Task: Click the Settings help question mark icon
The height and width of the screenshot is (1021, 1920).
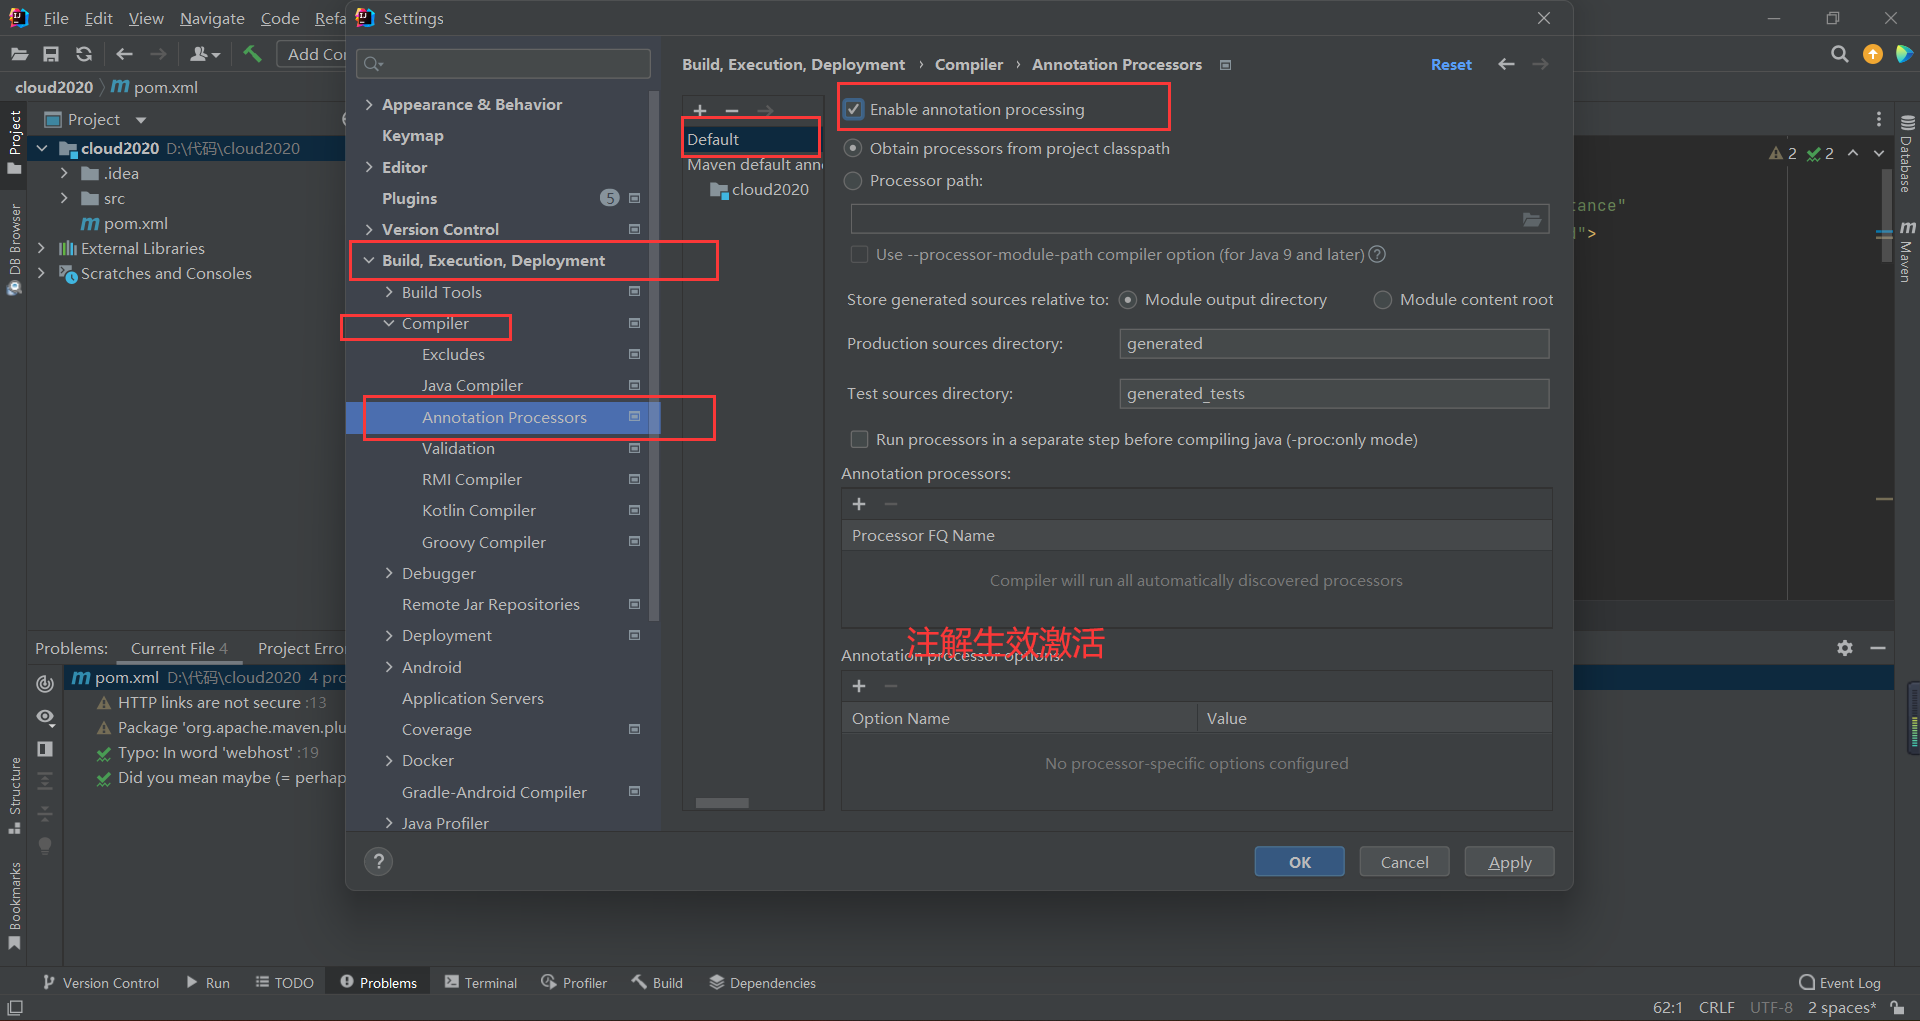Action: (x=378, y=862)
